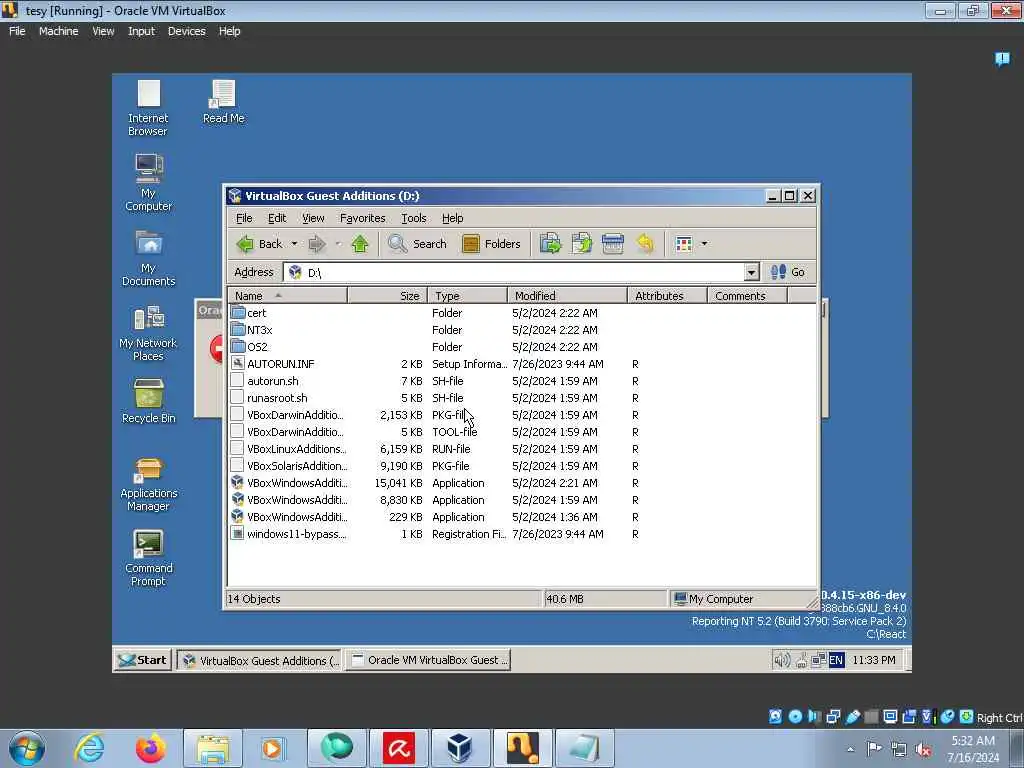Viewport: 1024px width, 768px height.
Task: Click the Forward arrow toolbar icon
Action: pyautogui.click(x=317, y=244)
